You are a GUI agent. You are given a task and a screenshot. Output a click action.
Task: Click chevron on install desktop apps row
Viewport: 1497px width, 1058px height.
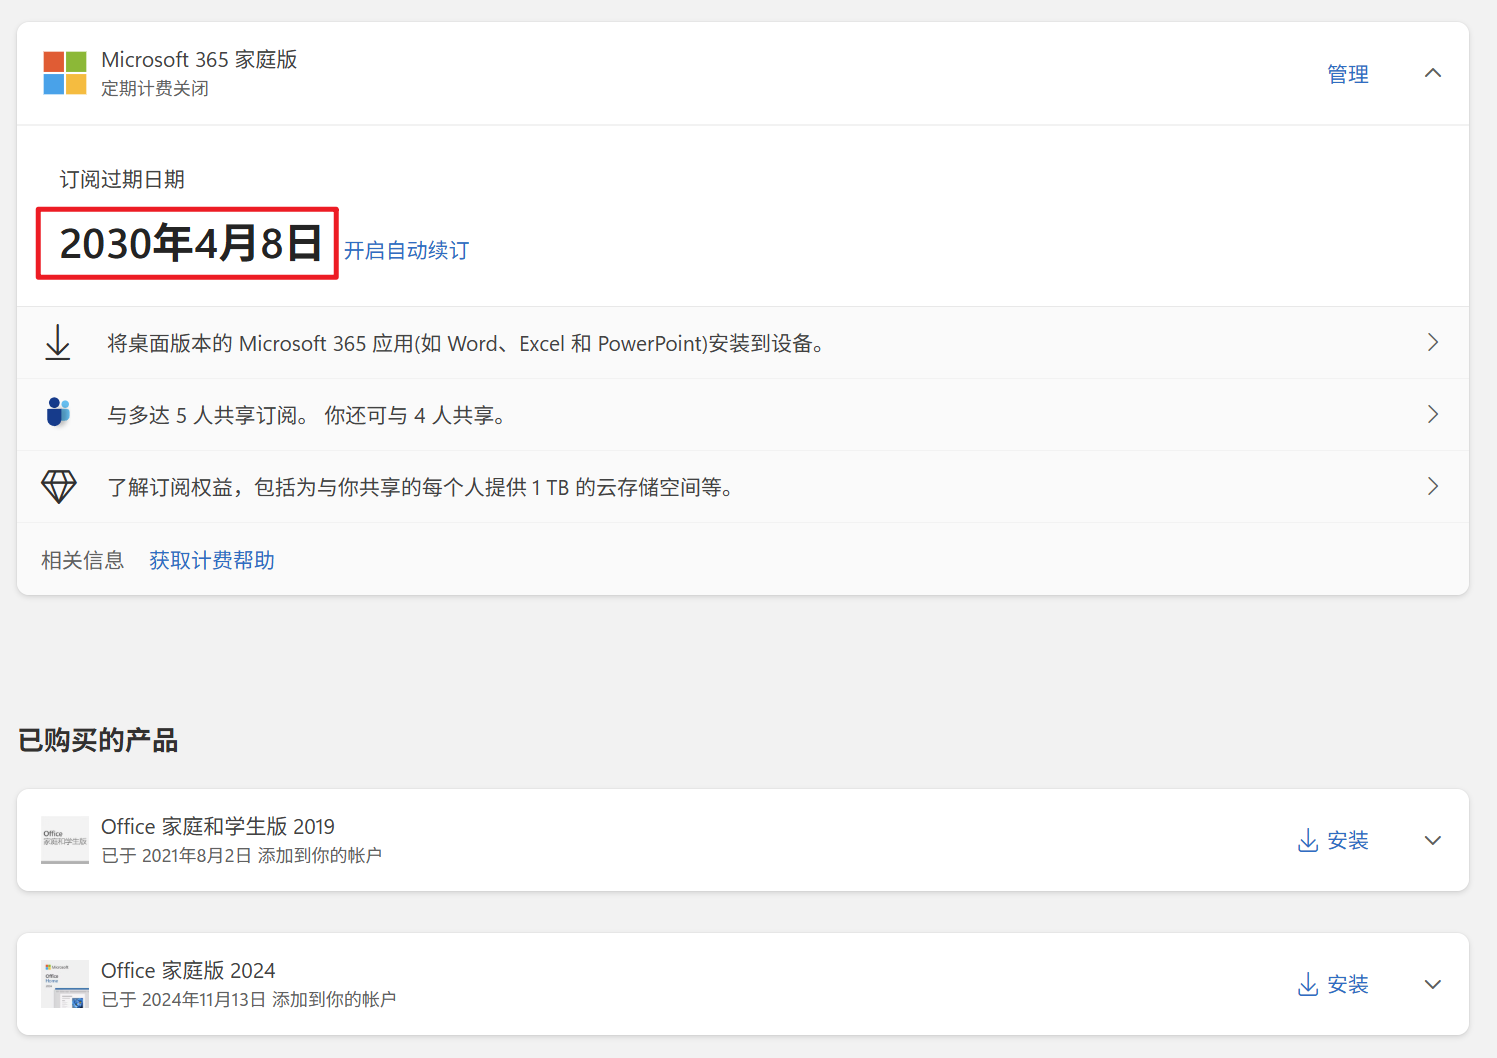pos(1433,342)
